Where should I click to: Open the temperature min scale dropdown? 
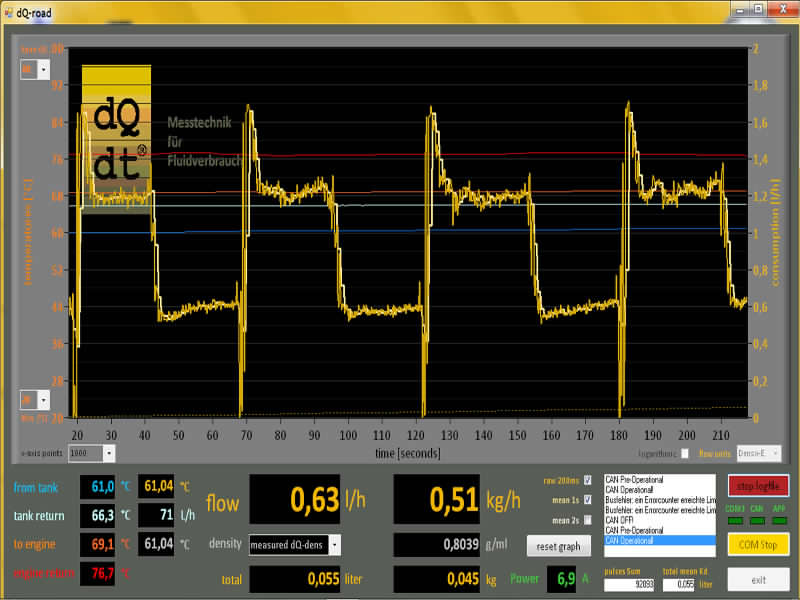coord(43,400)
